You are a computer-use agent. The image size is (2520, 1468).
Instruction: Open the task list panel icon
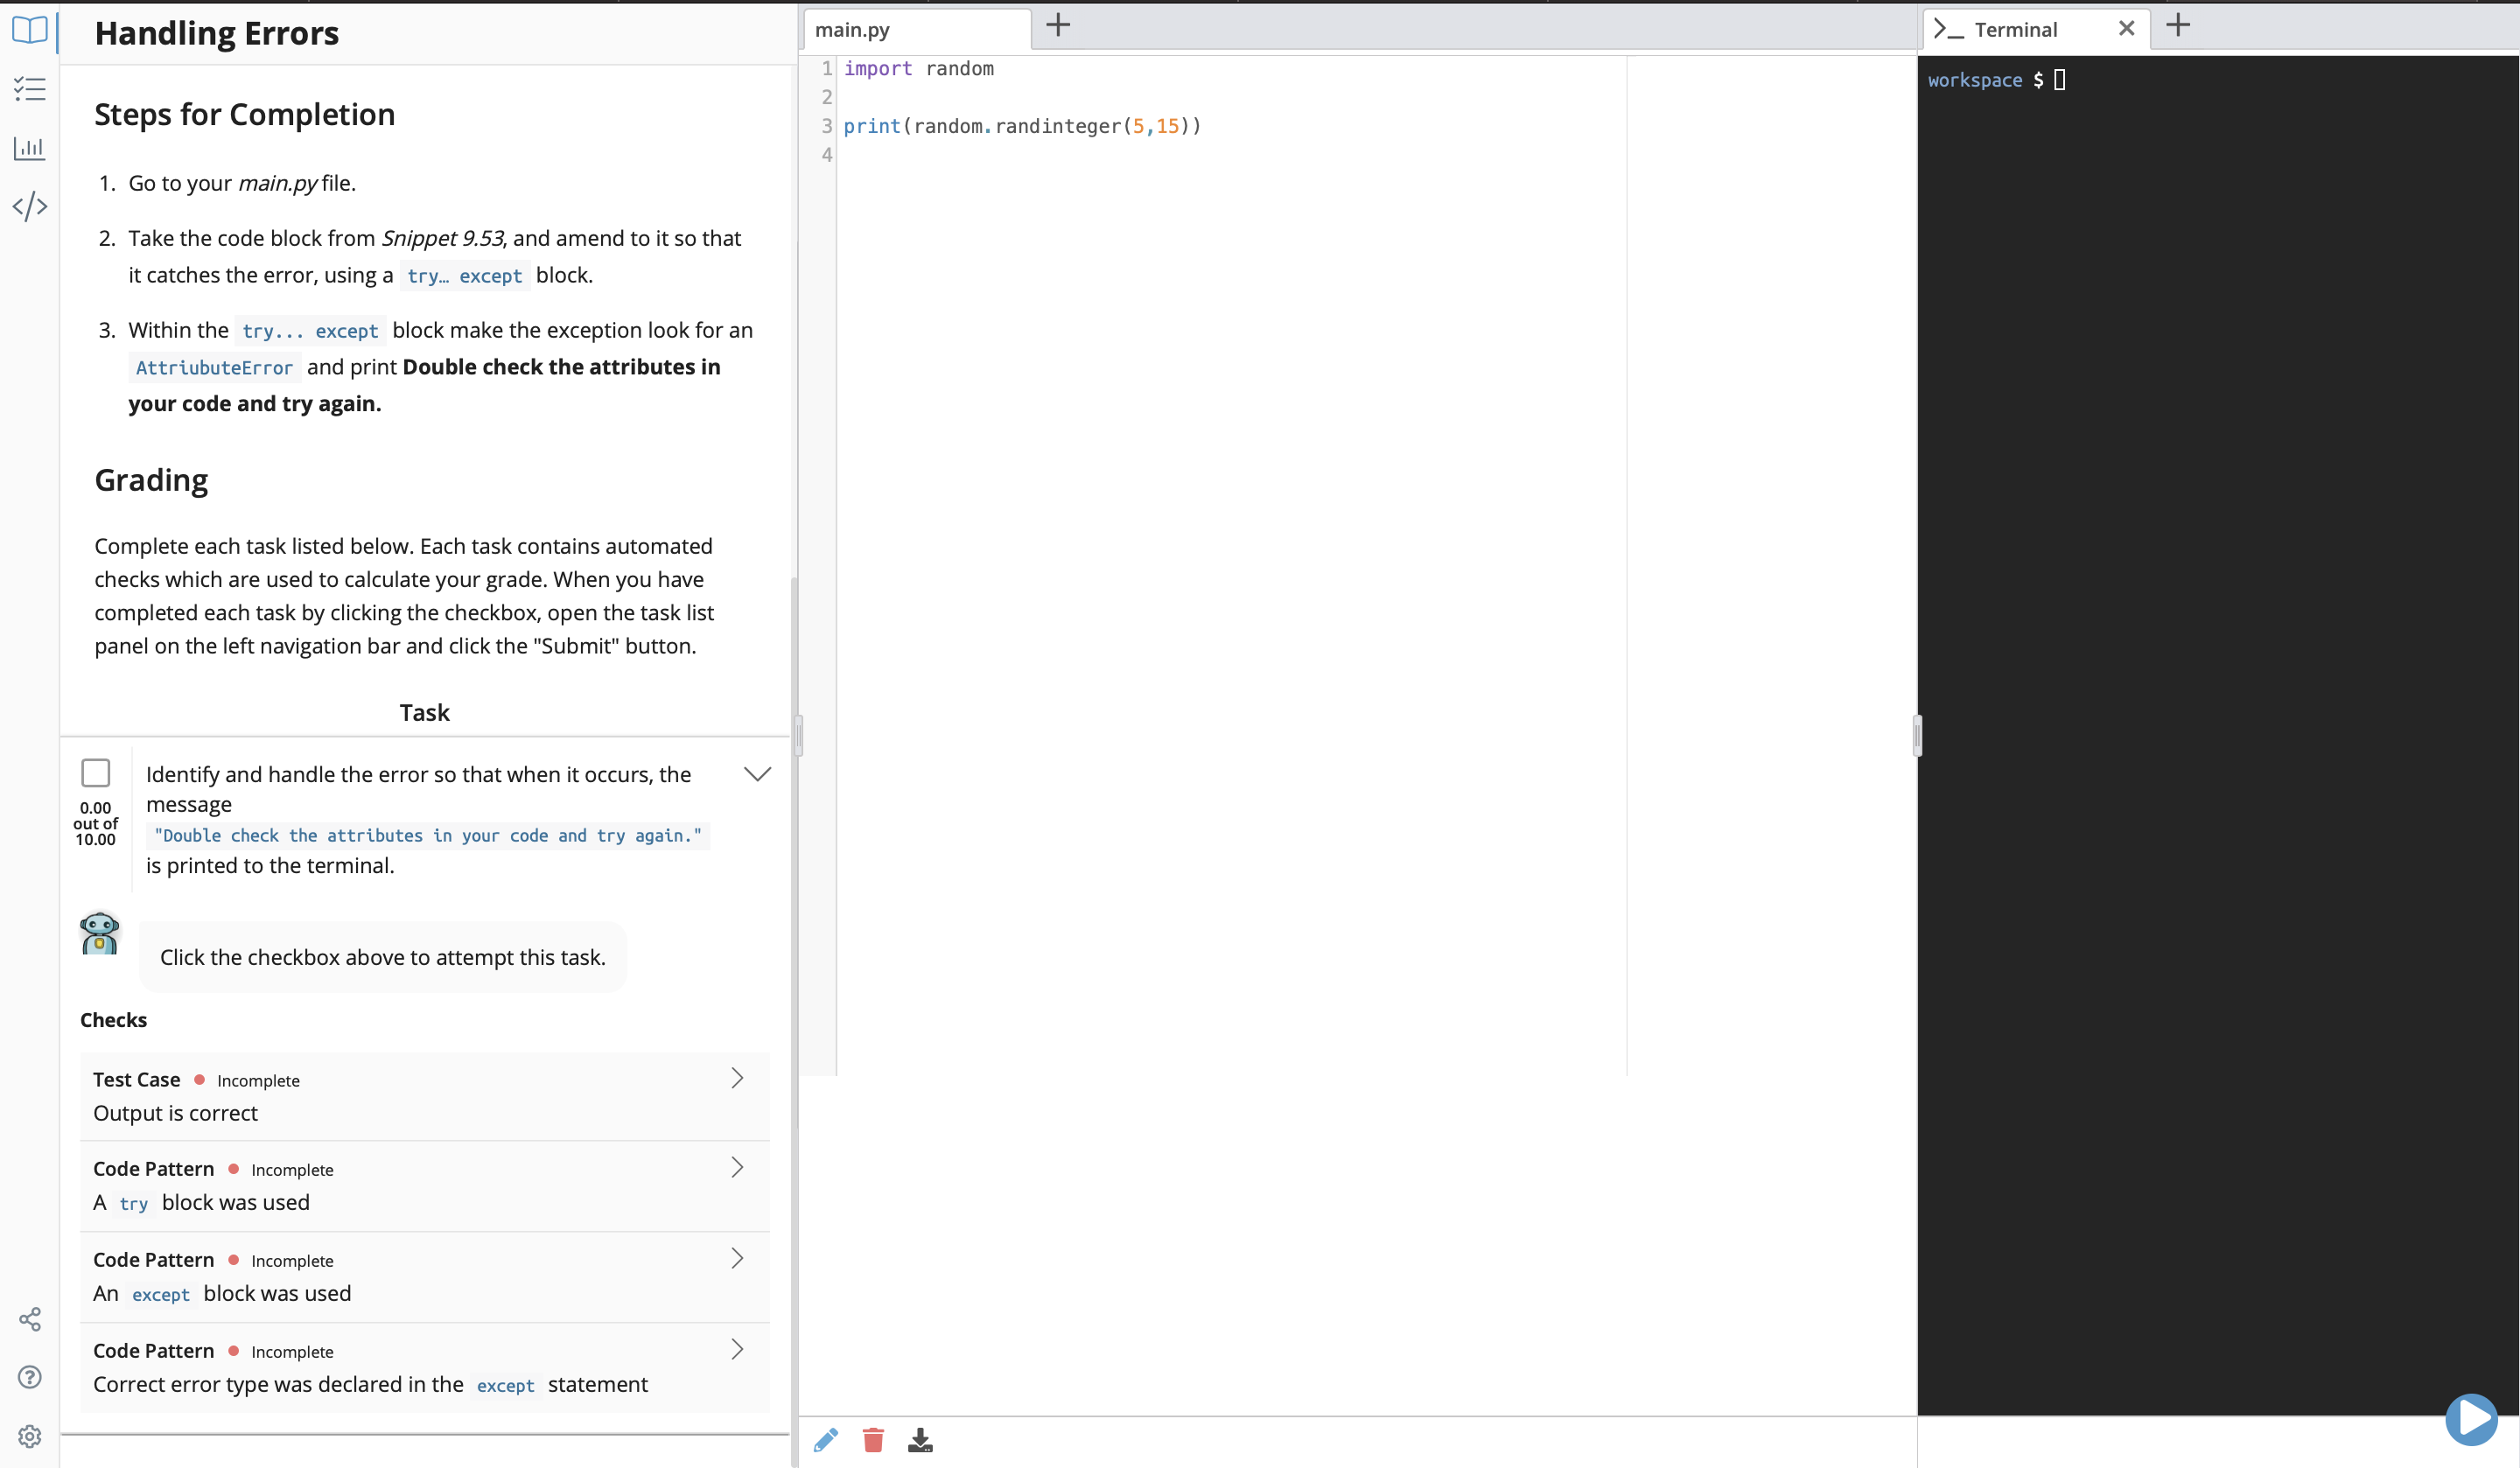click(30, 89)
